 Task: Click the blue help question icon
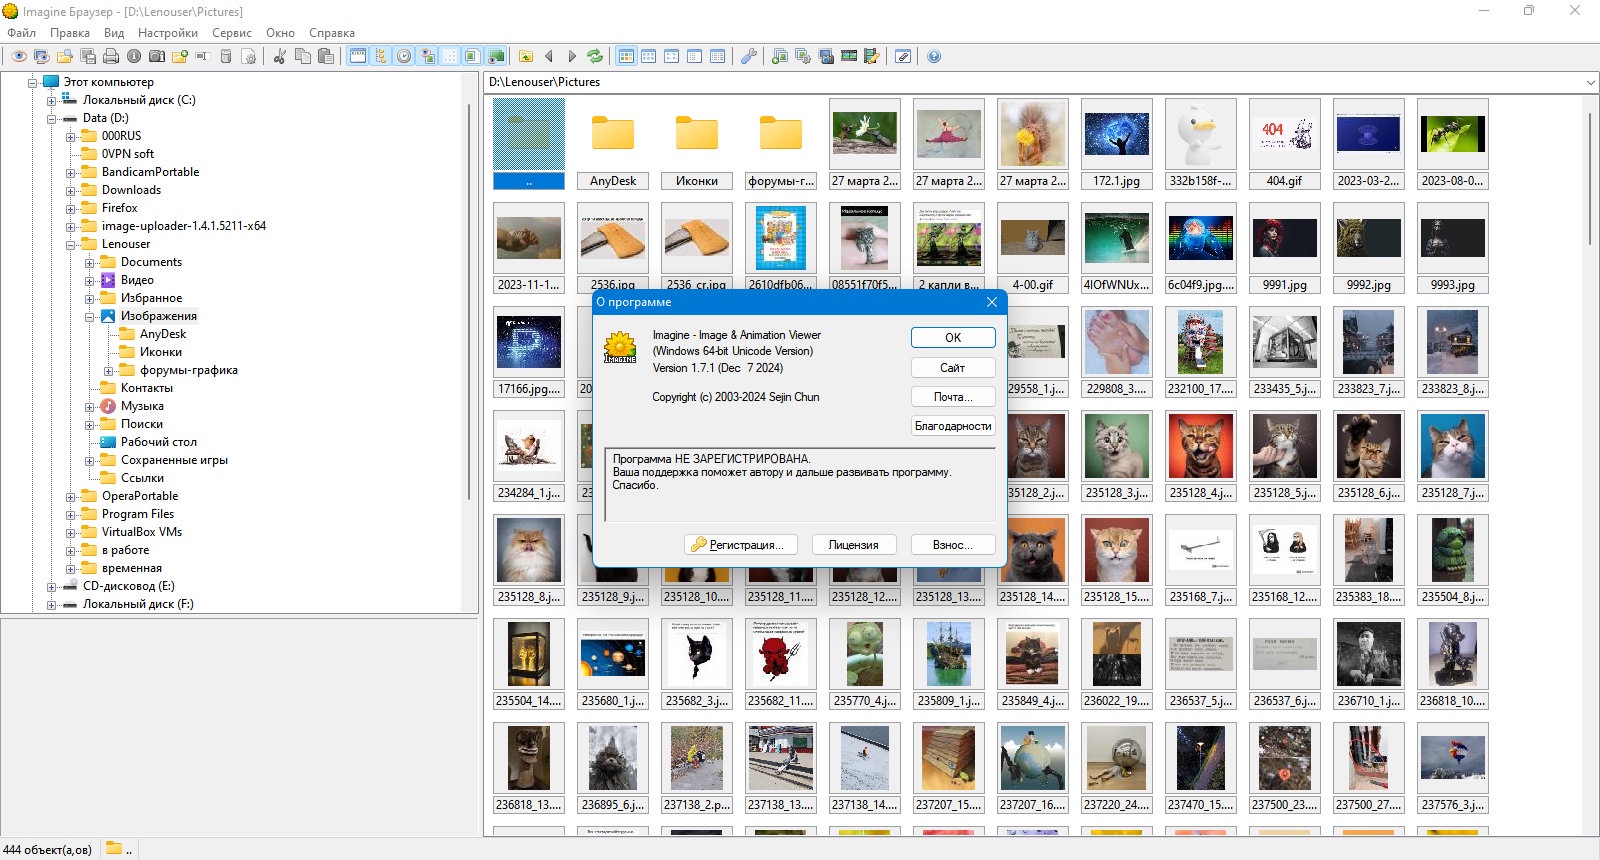(x=933, y=56)
